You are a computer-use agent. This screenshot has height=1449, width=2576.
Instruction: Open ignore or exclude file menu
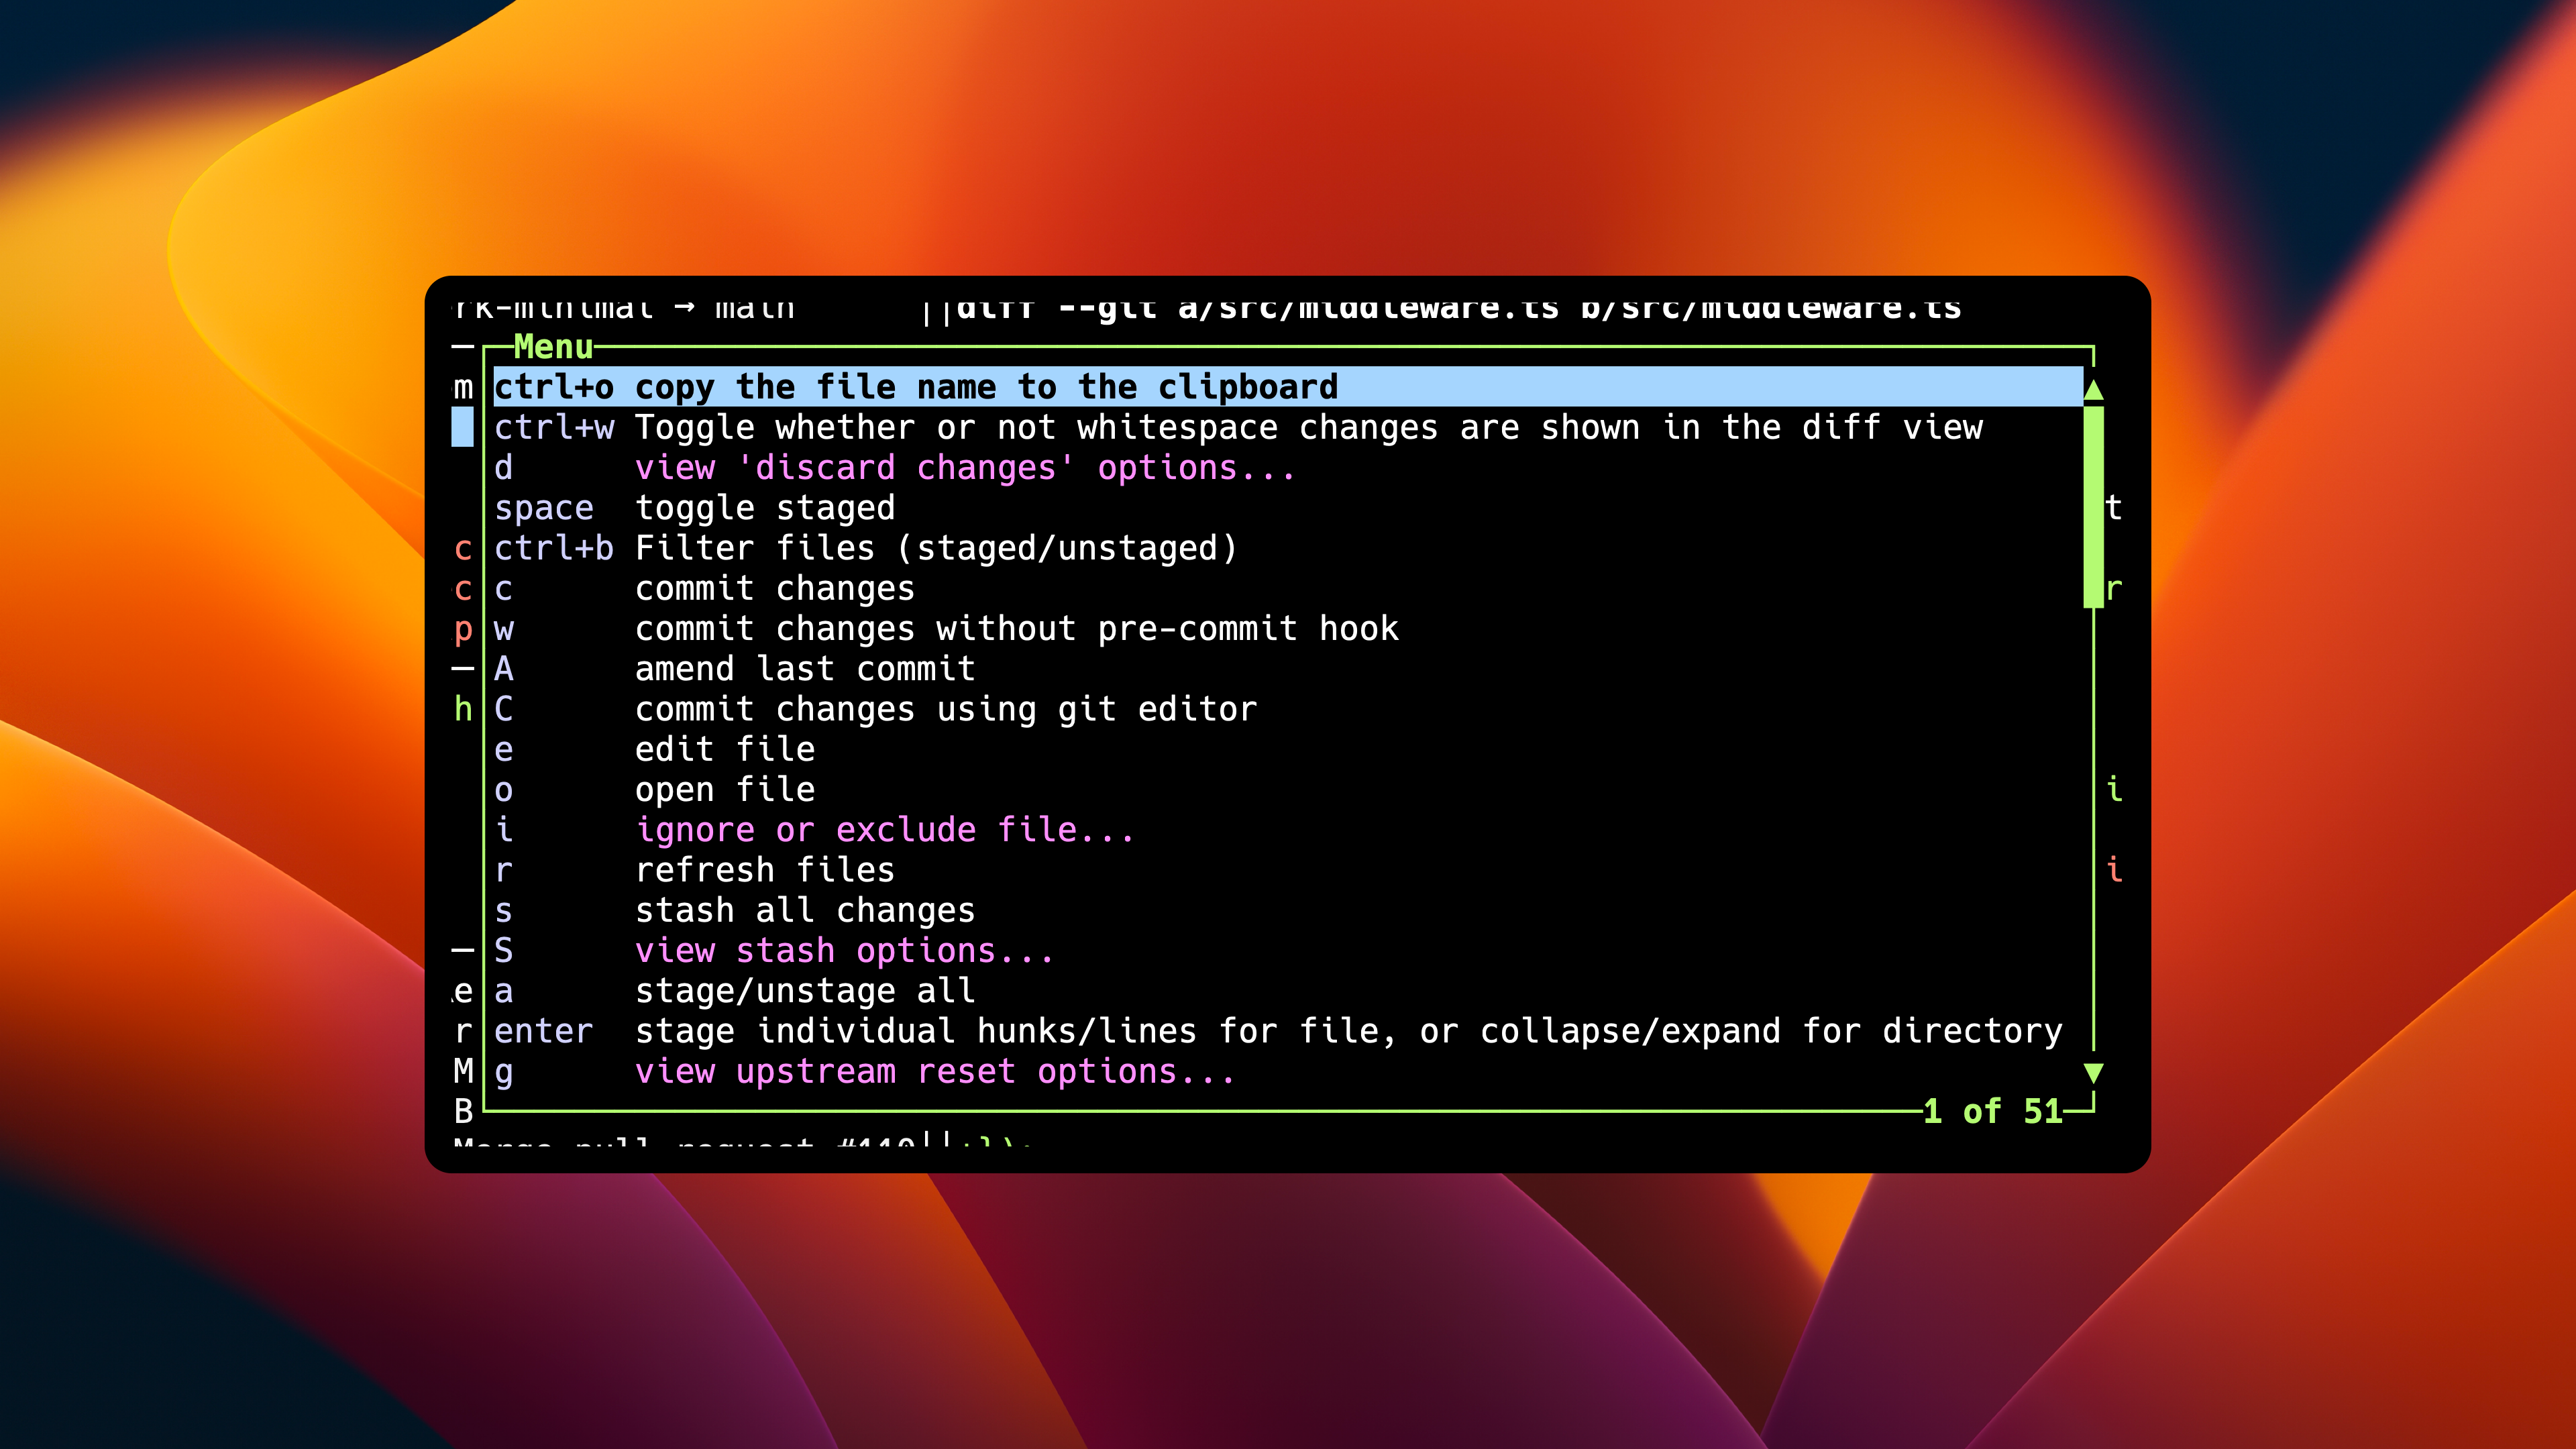point(885,828)
